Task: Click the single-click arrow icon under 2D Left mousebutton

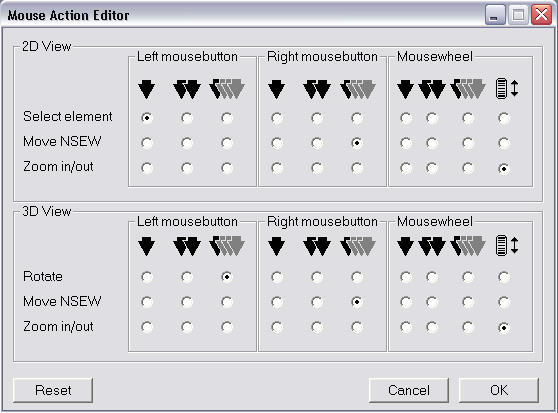Action: pos(146,89)
